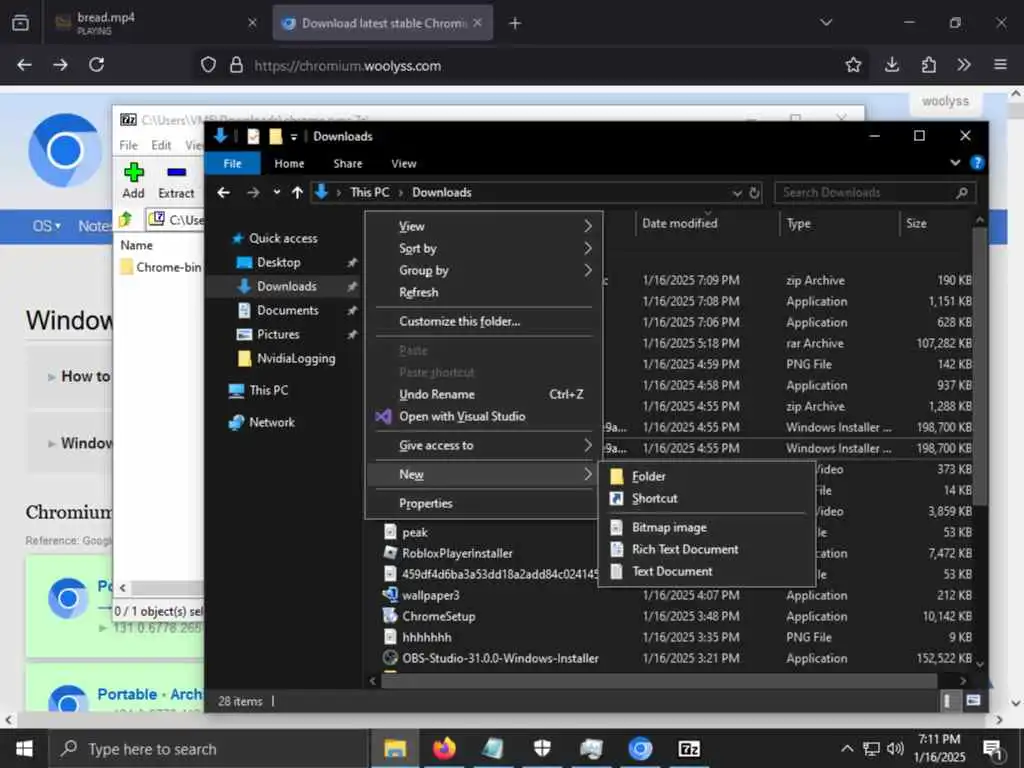Choose Open with Visual Studio
This screenshot has width=1024, height=768.
click(x=484, y=417)
